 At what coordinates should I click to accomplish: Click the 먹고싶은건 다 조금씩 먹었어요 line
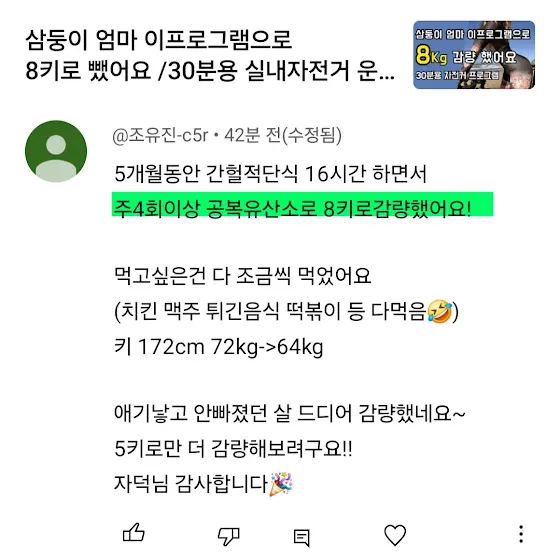click(242, 275)
